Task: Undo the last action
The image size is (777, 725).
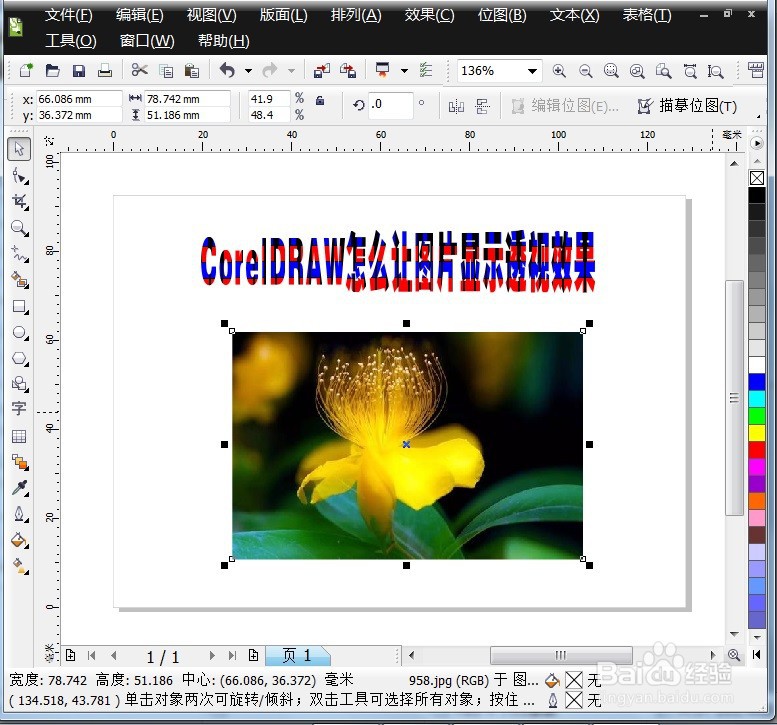Action: point(227,70)
